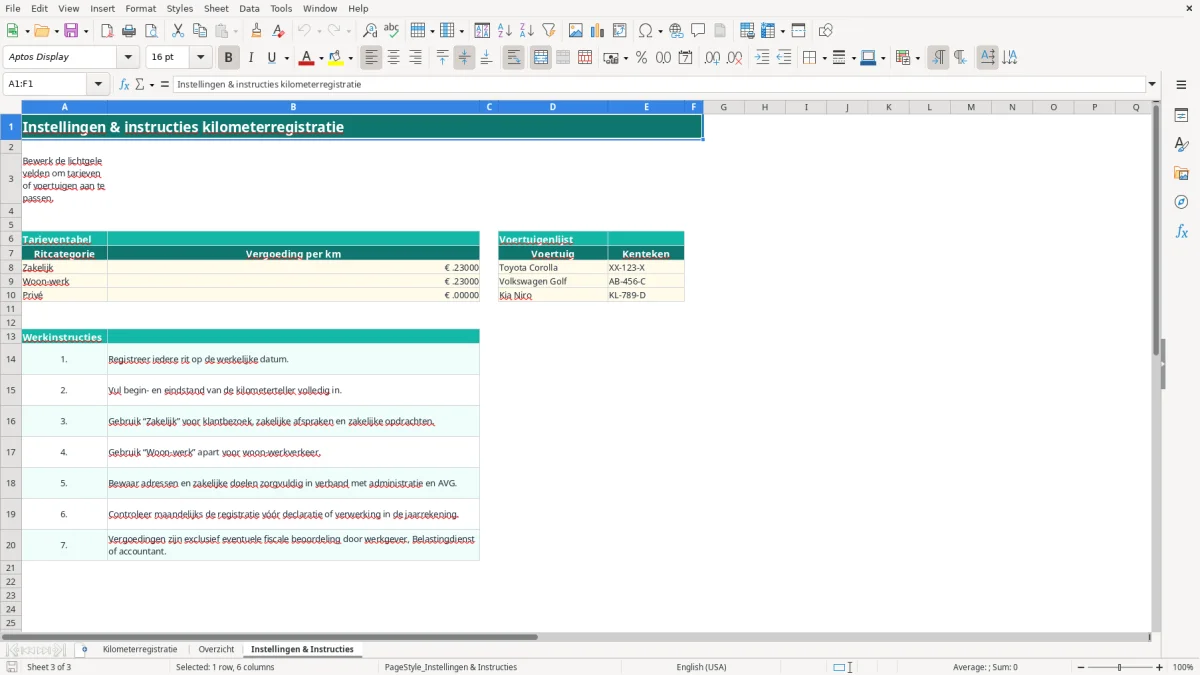Clear direct formatting icon
Image resolution: width=1200 pixels, height=675 pixels.
point(278,31)
